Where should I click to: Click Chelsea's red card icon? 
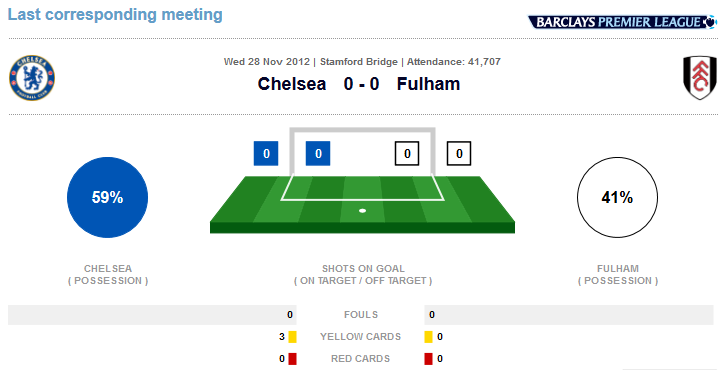pos(292,359)
